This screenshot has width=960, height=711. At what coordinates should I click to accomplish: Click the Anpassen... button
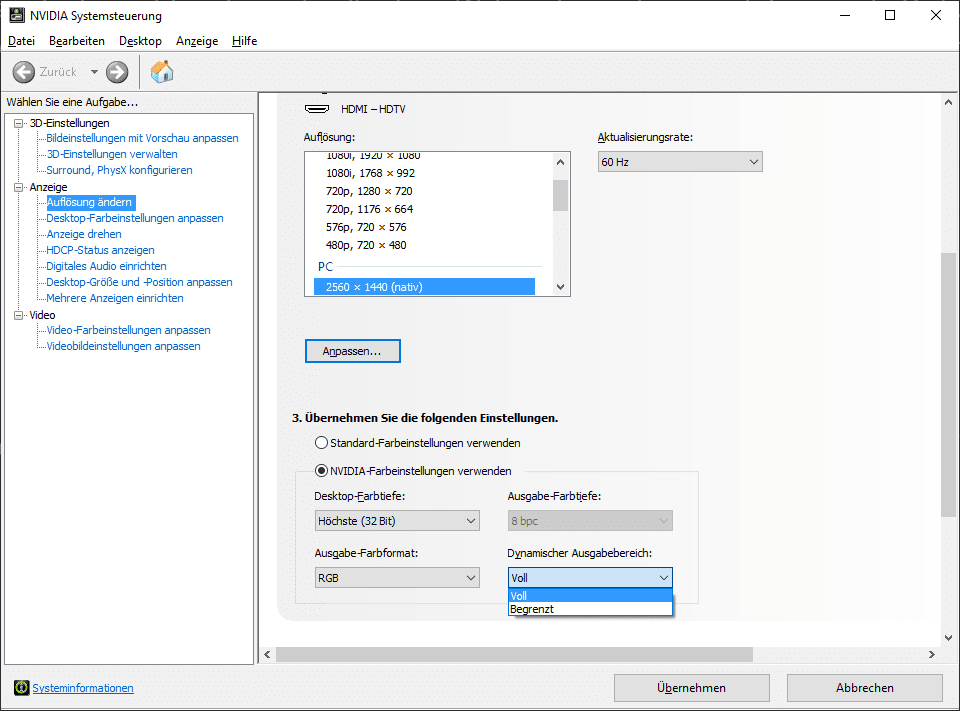353,351
